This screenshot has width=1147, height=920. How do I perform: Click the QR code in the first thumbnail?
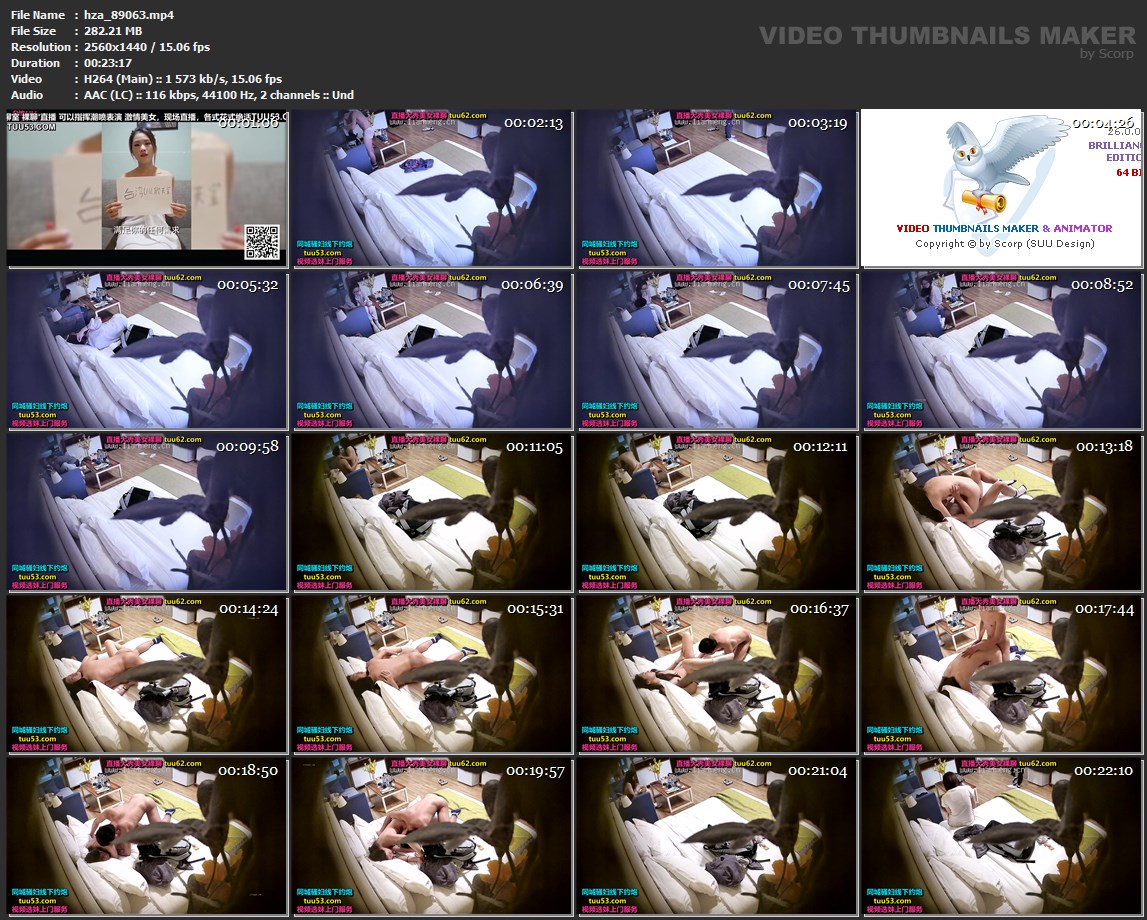[x=261, y=242]
